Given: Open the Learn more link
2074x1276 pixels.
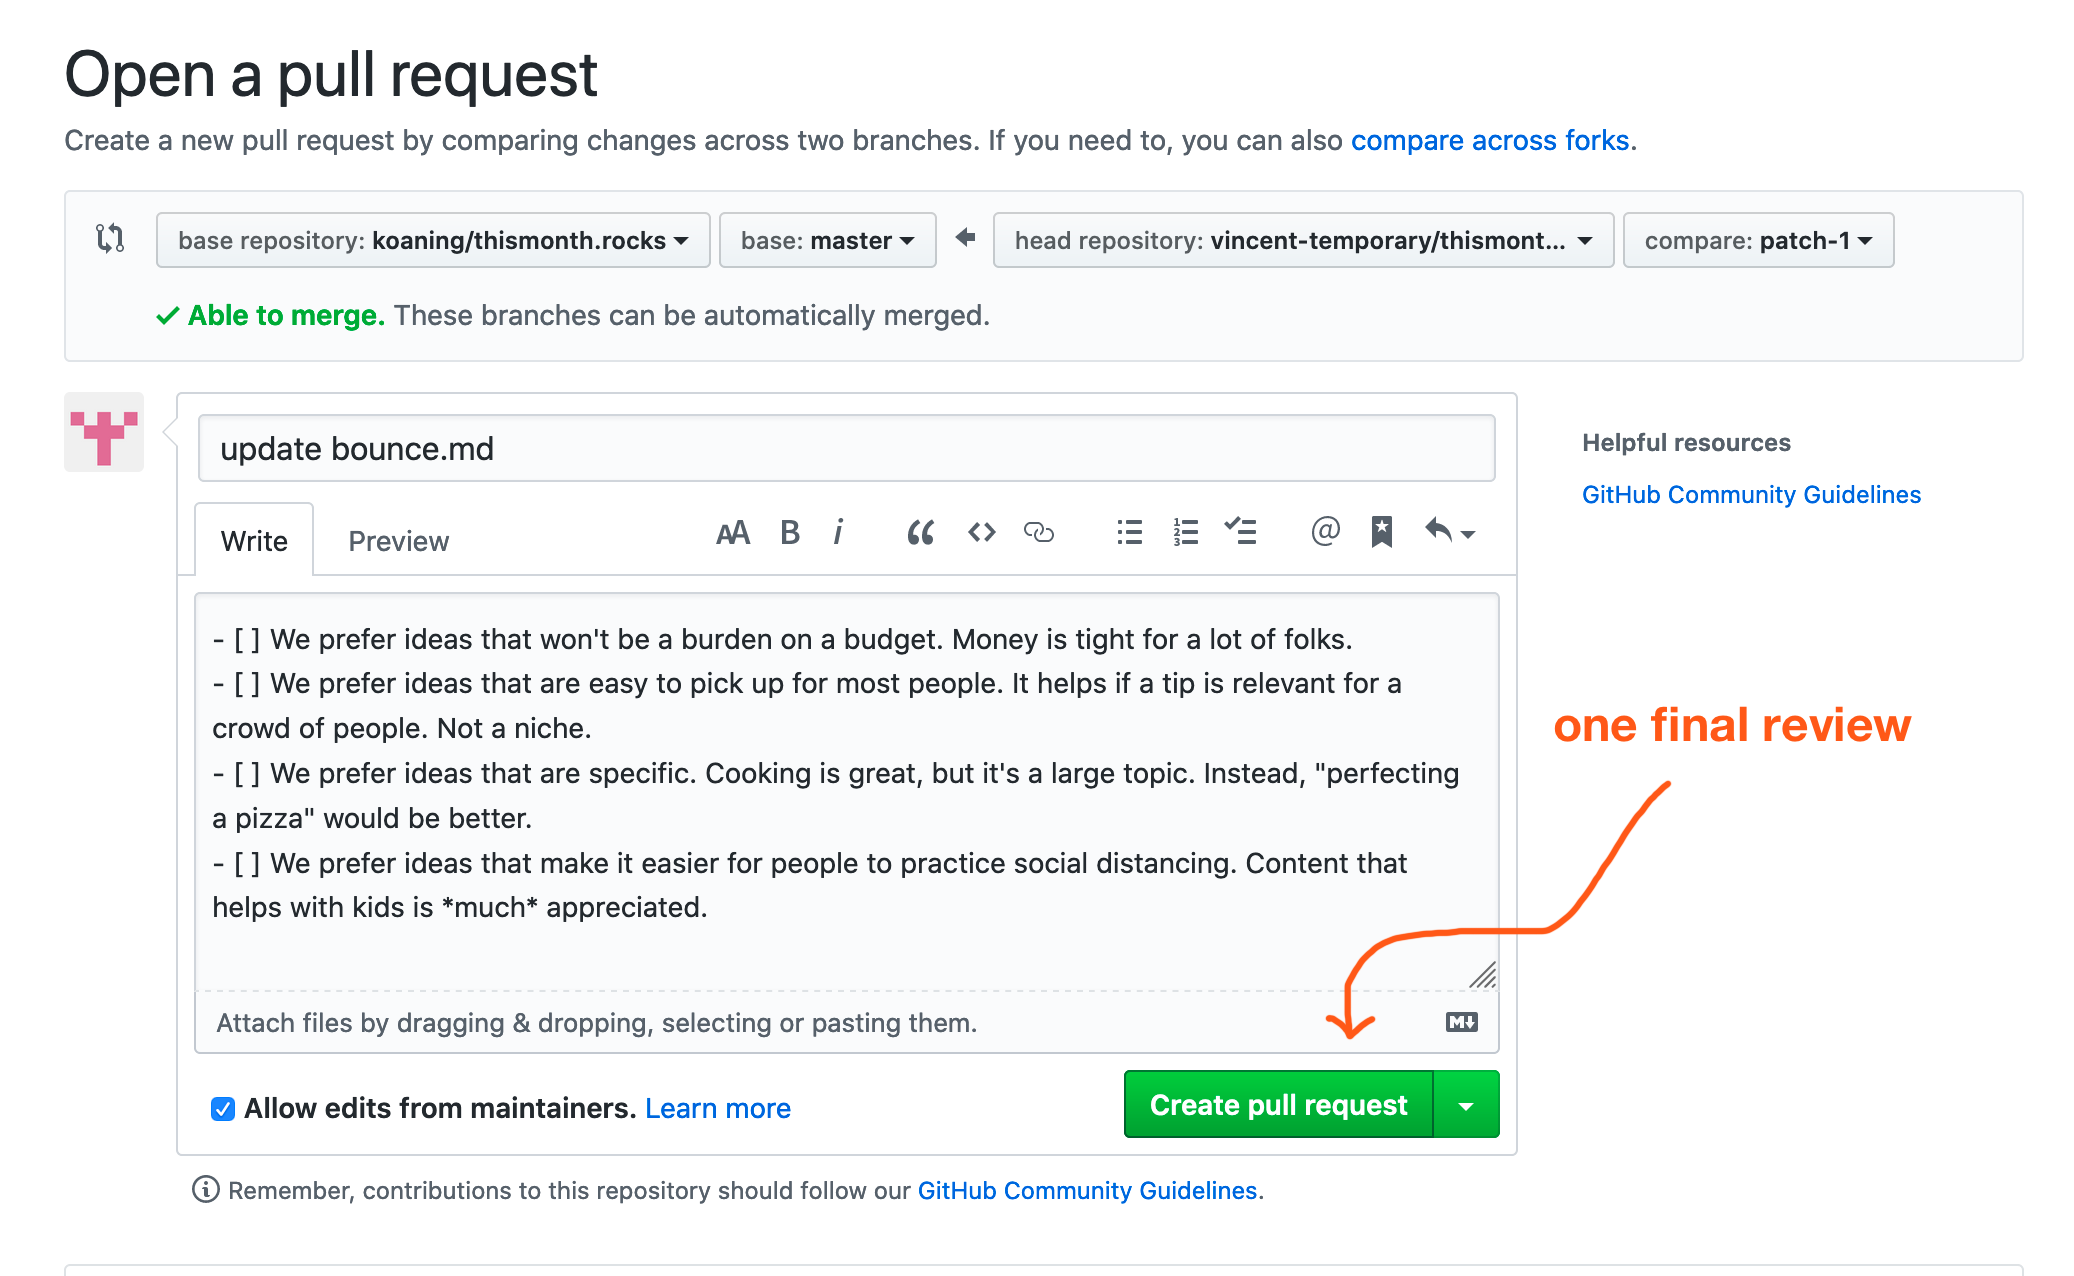Looking at the screenshot, I should [718, 1108].
